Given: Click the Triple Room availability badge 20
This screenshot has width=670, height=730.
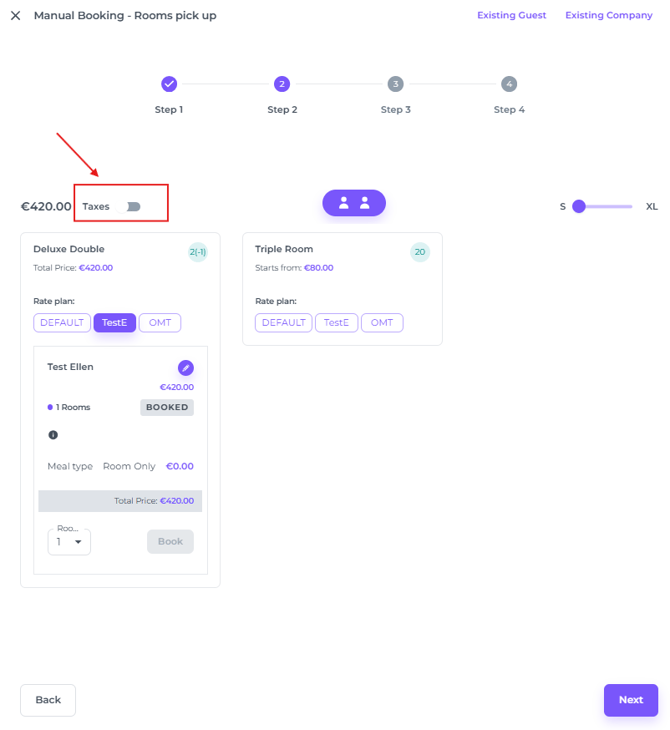Looking at the screenshot, I should click(420, 252).
